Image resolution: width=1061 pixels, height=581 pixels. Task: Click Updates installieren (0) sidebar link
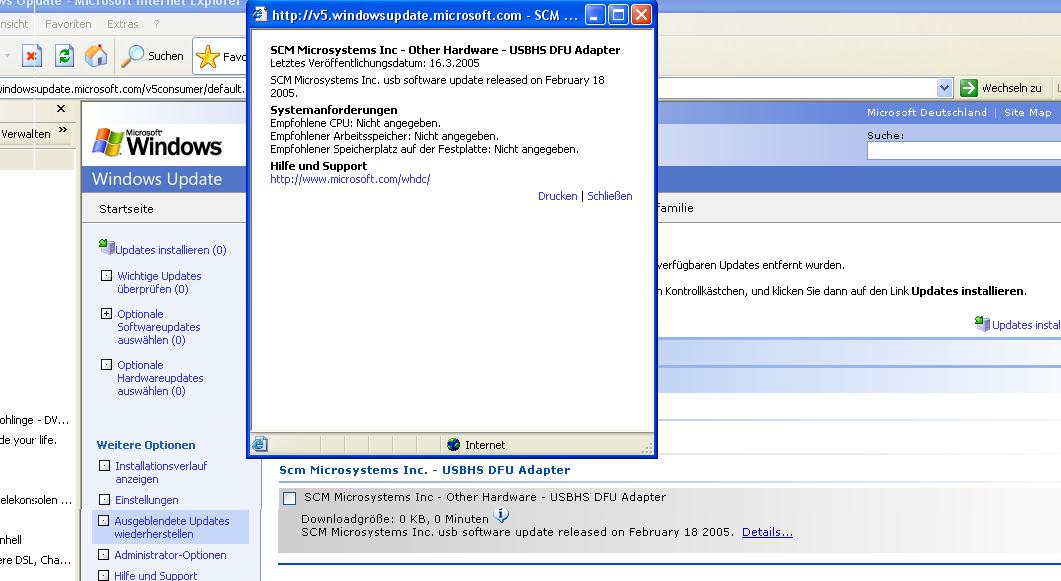coord(171,250)
